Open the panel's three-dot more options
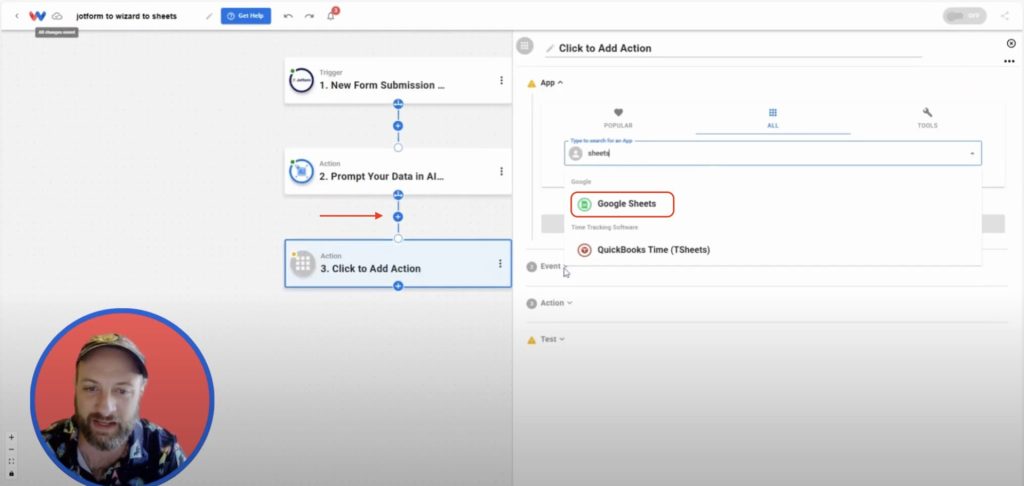 (x=1010, y=61)
